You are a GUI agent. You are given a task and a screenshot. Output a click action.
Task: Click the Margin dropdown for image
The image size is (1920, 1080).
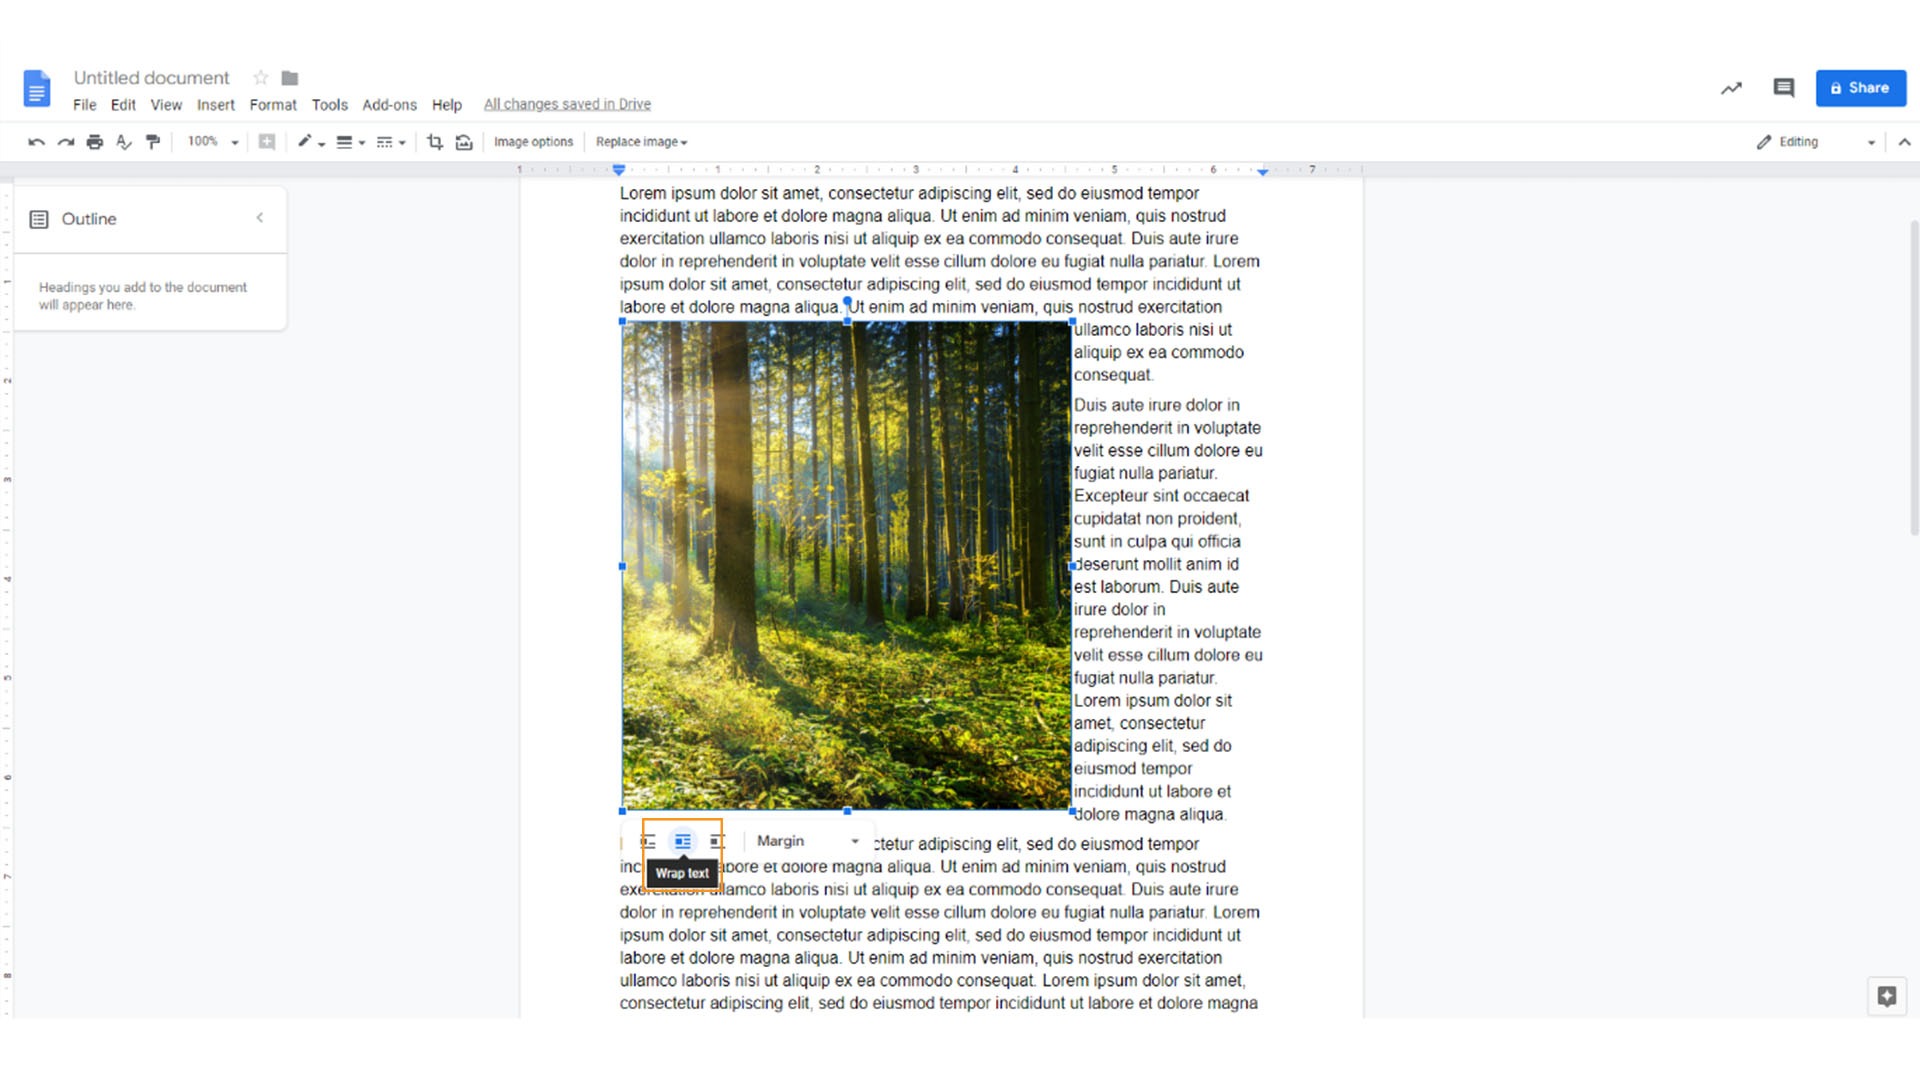(806, 840)
